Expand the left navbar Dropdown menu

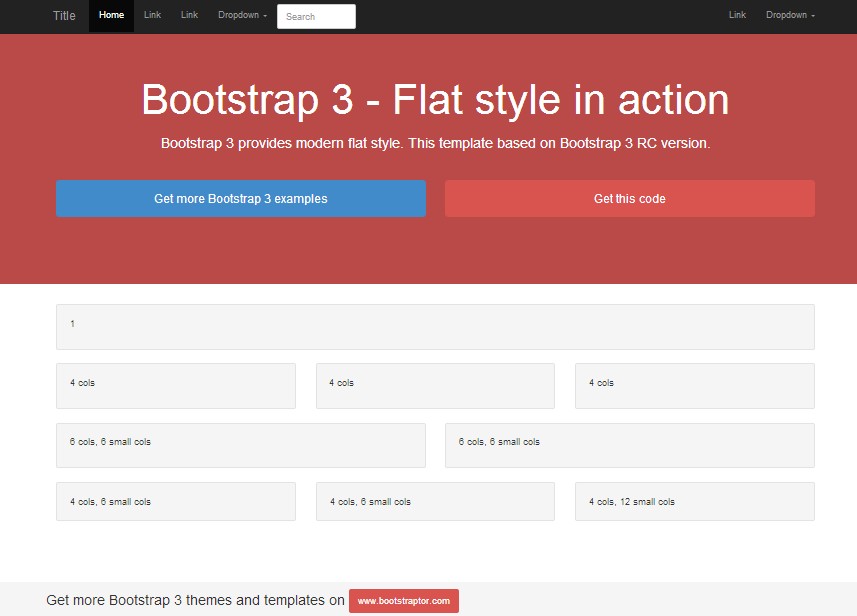(243, 15)
